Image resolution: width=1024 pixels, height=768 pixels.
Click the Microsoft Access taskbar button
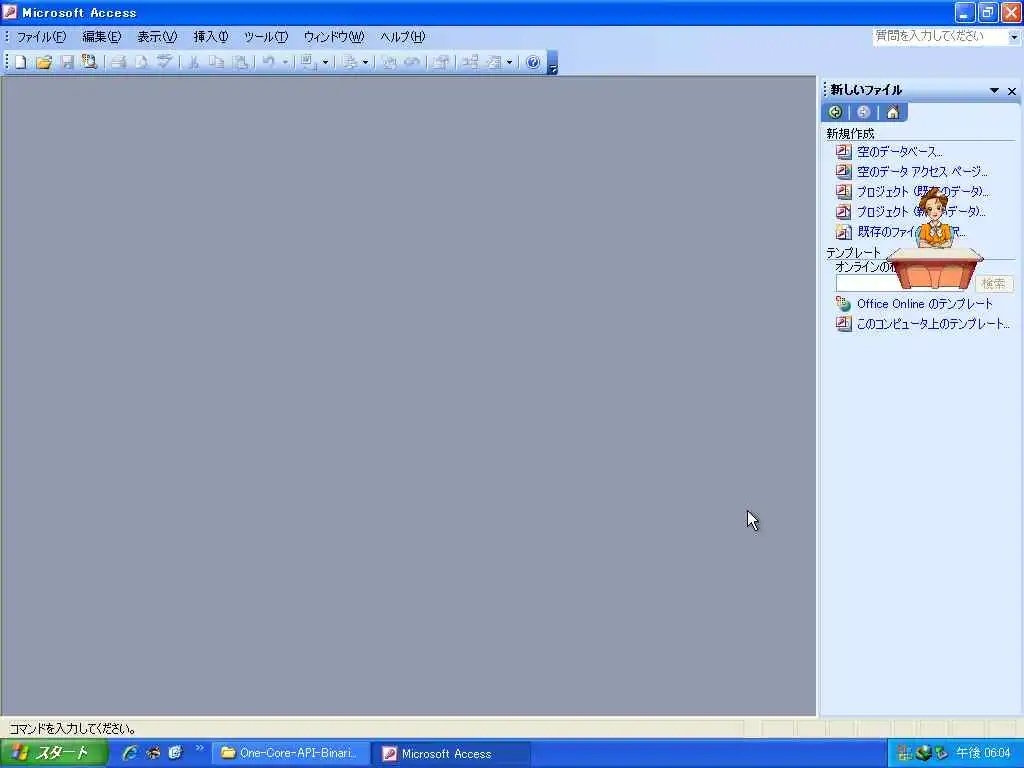pyautogui.click(x=451, y=754)
